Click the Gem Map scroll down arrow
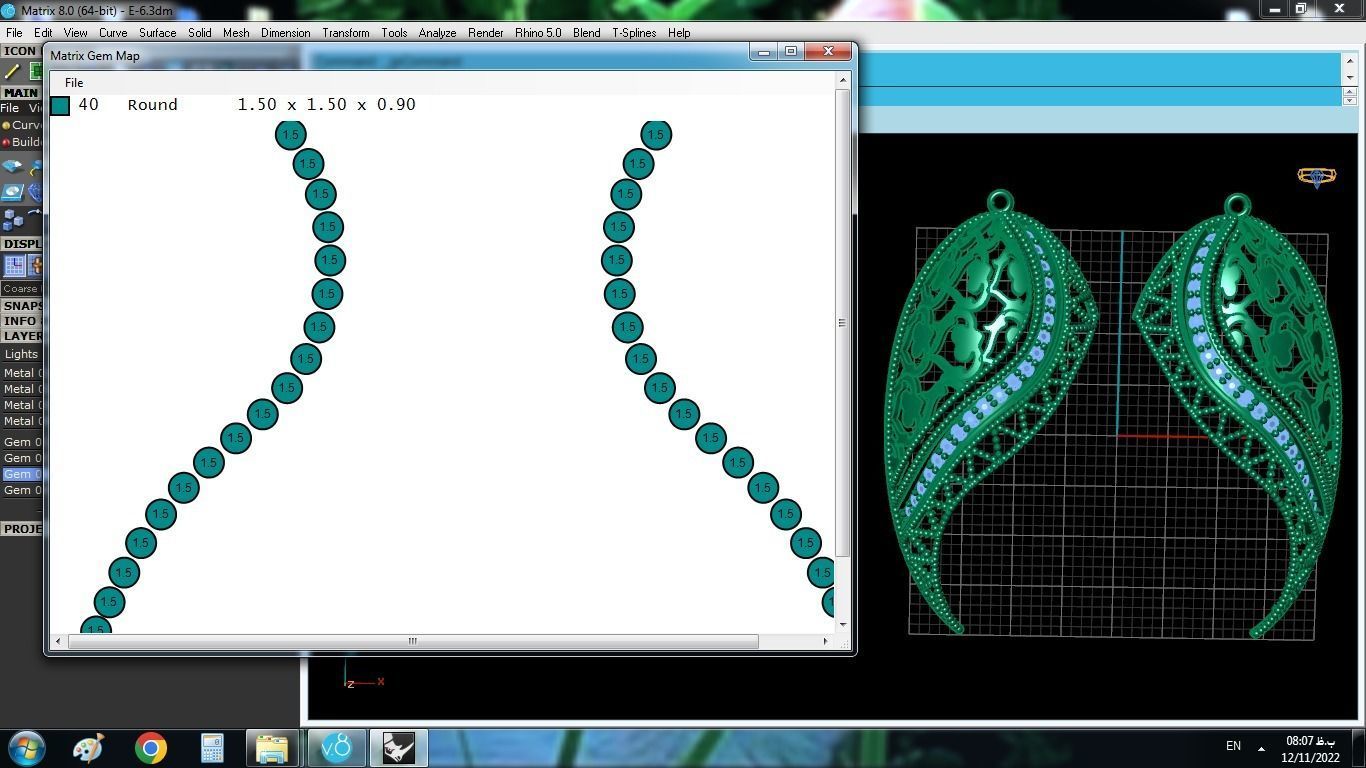 [x=843, y=625]
